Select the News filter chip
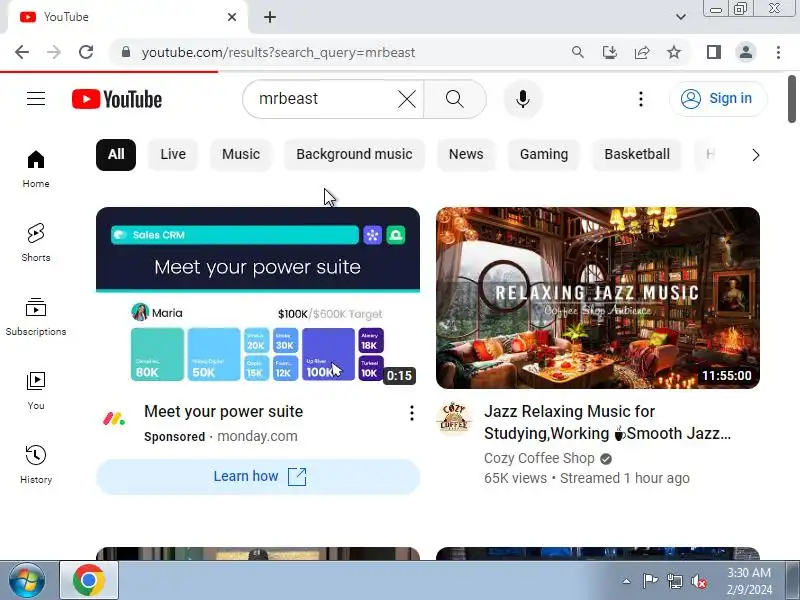This screenshot has width=800, height=600. (x=466, y=155)
